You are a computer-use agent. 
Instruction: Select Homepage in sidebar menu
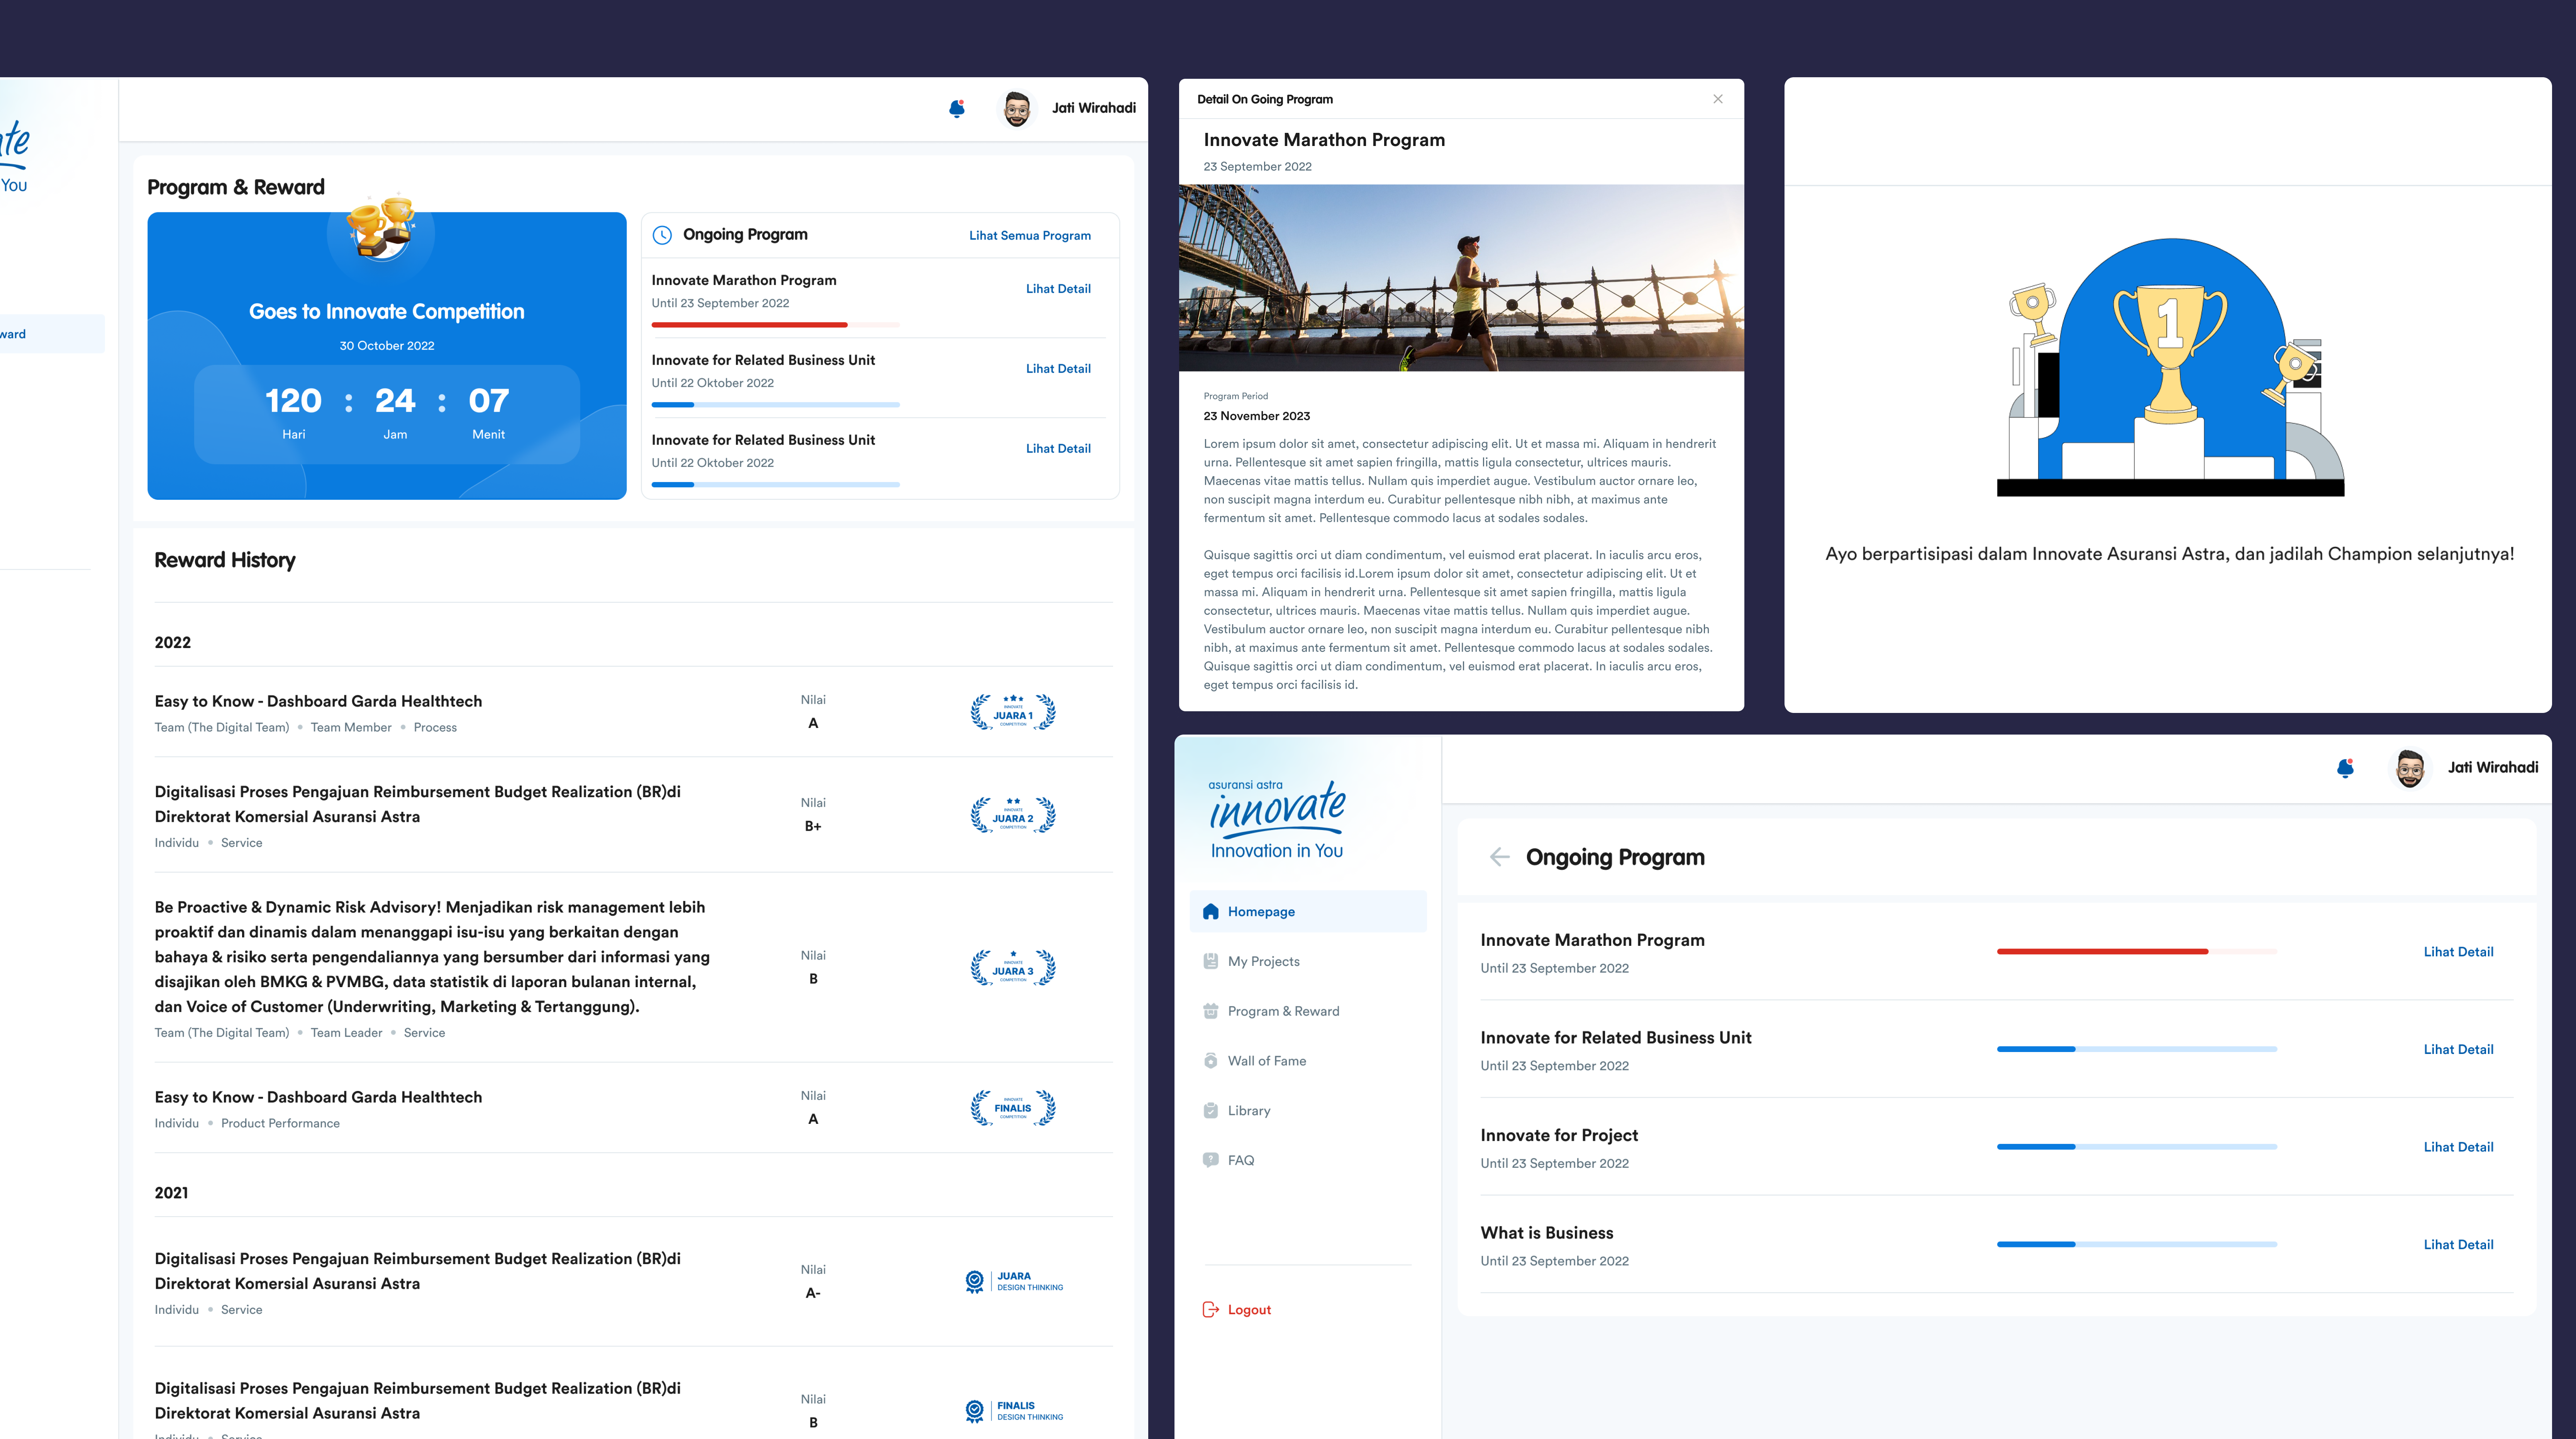(1308, 911)
